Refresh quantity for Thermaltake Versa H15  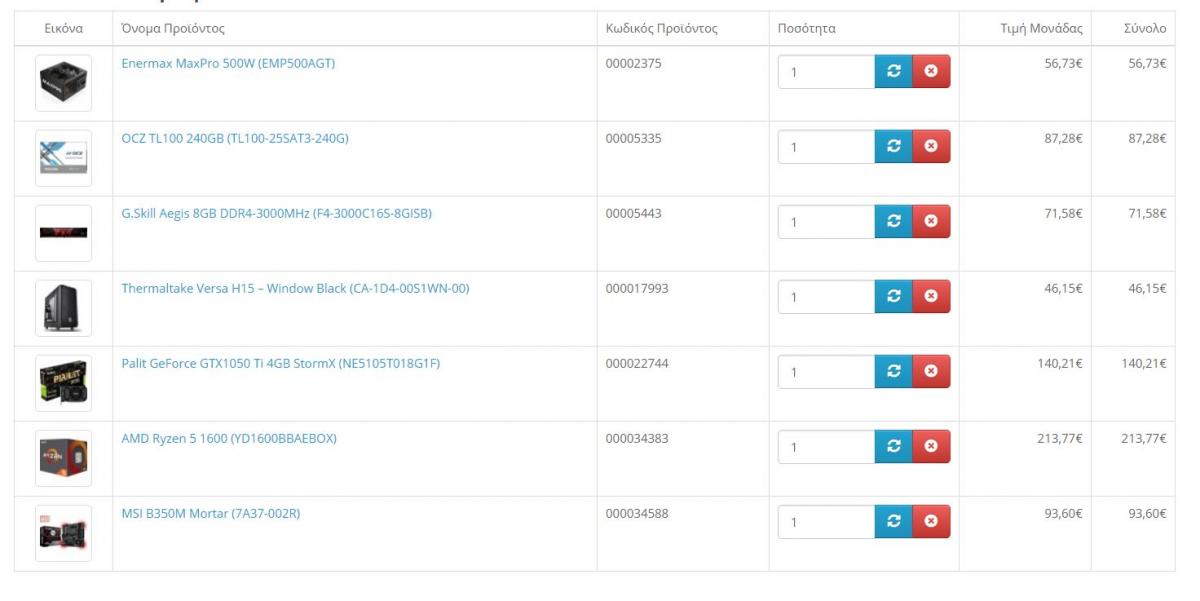click(894, 296)
